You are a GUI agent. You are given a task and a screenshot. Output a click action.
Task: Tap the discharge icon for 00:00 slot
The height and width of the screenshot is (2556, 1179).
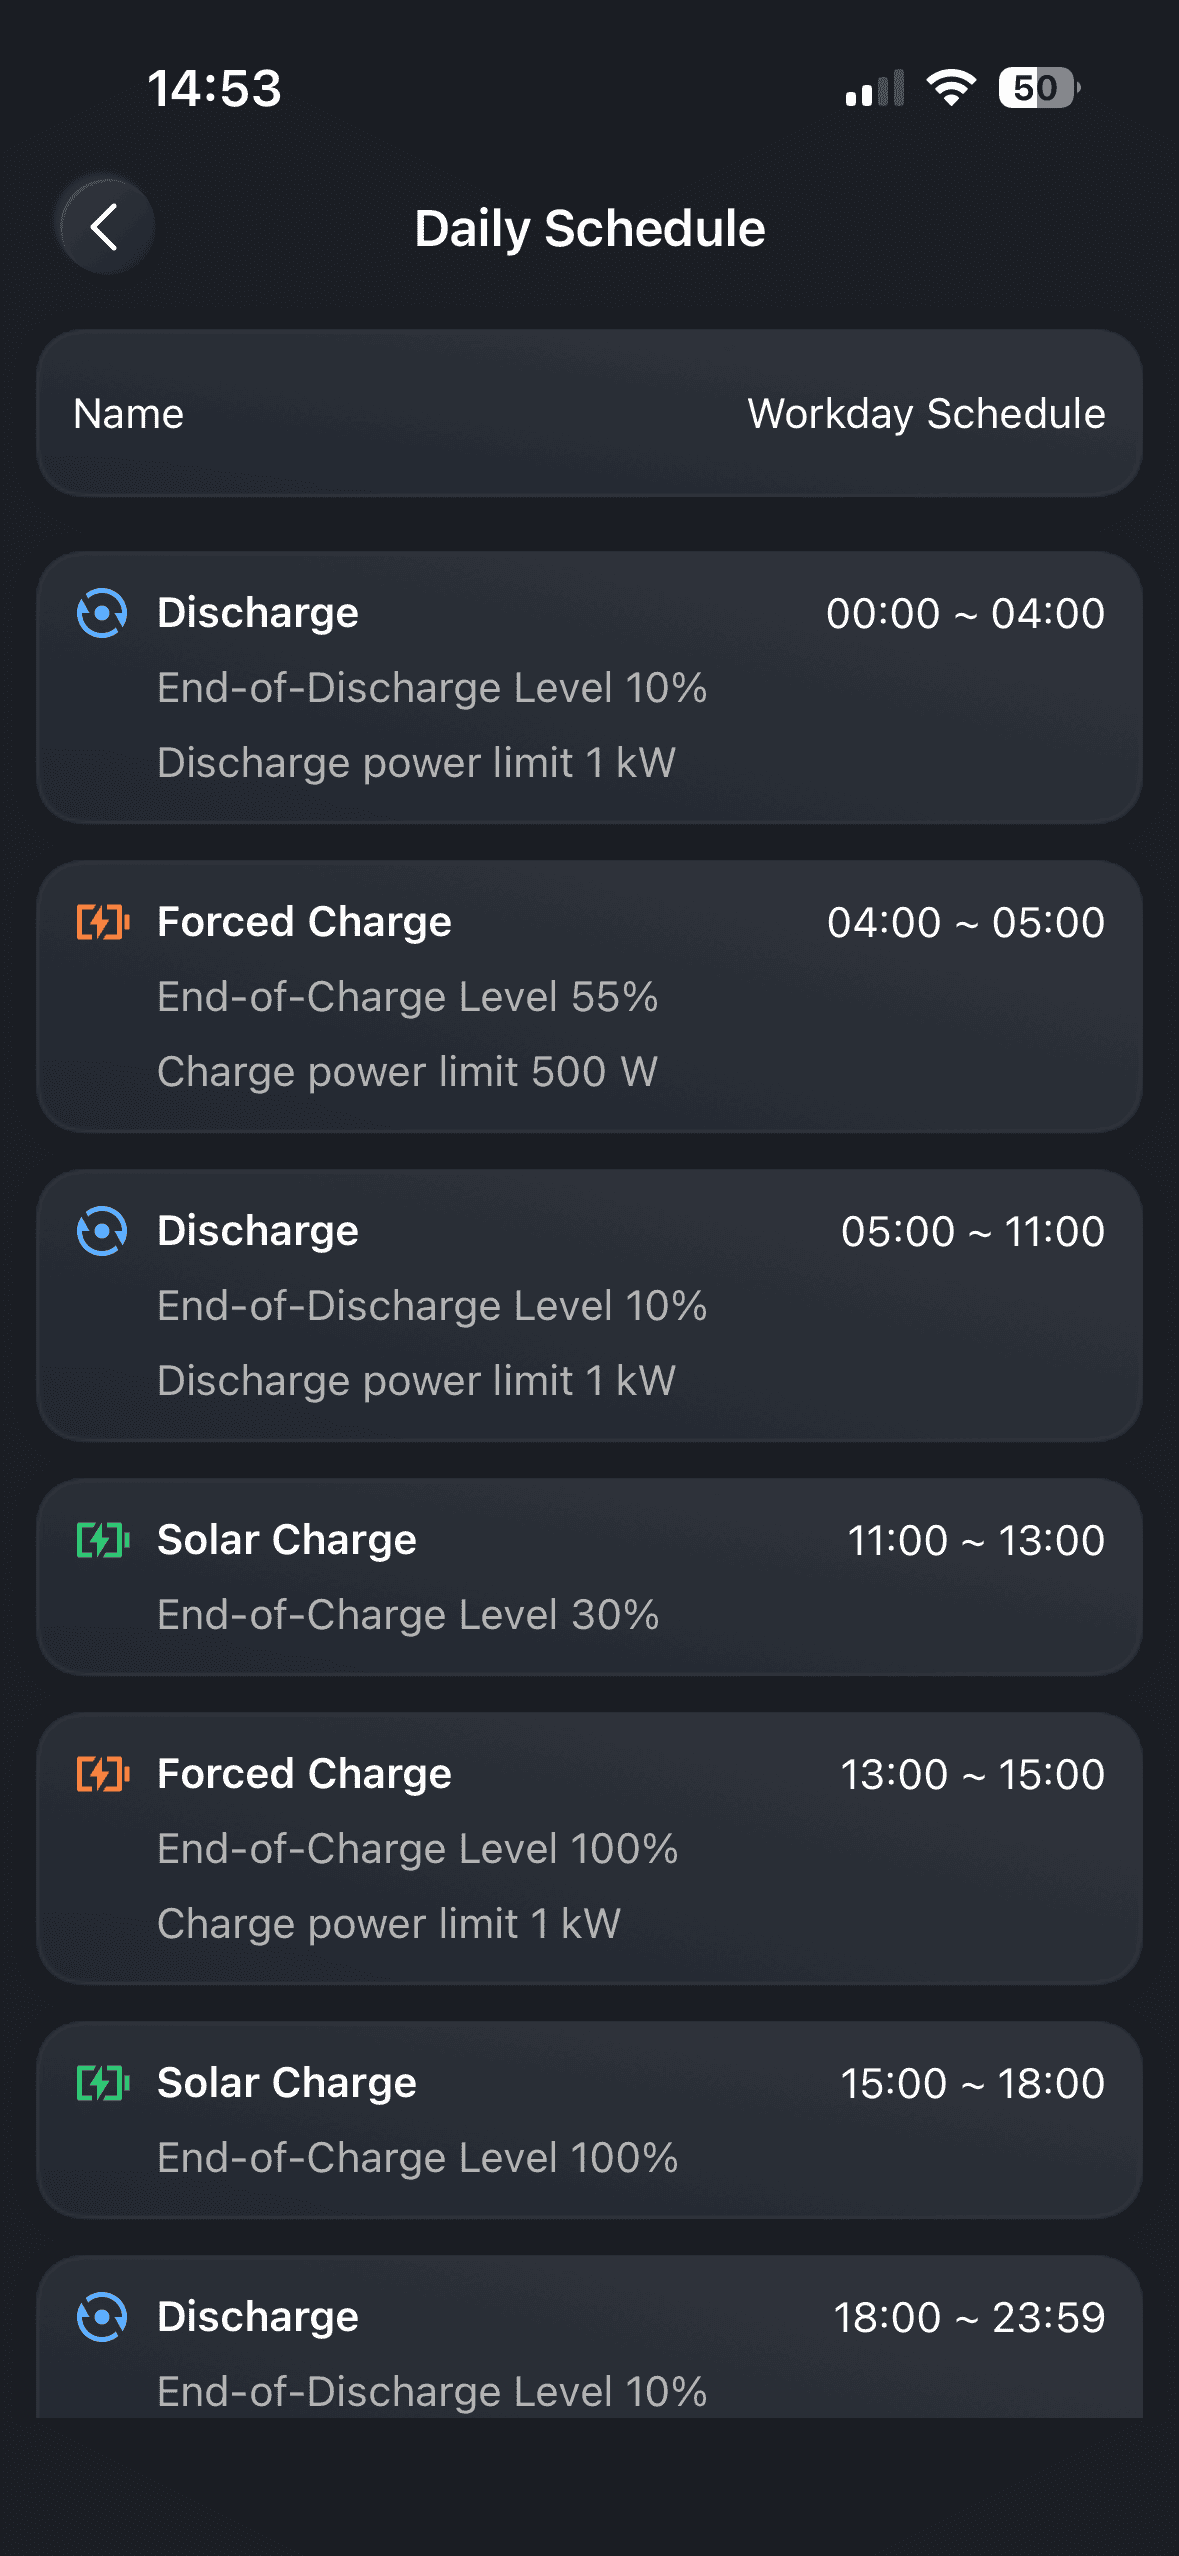pyautogui.click(x=102, y=613)
